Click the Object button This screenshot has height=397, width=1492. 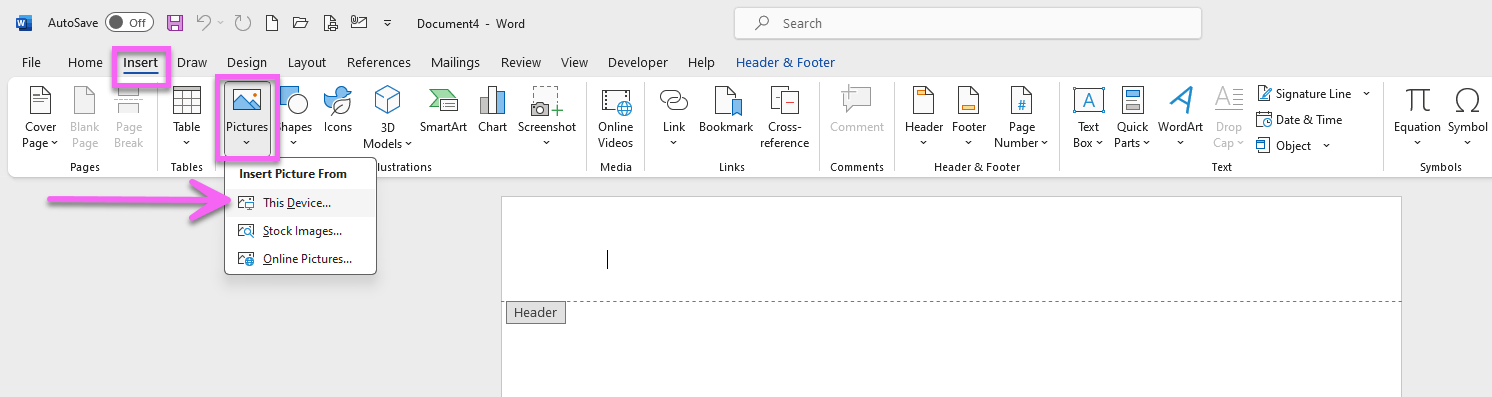(1283, 146)
